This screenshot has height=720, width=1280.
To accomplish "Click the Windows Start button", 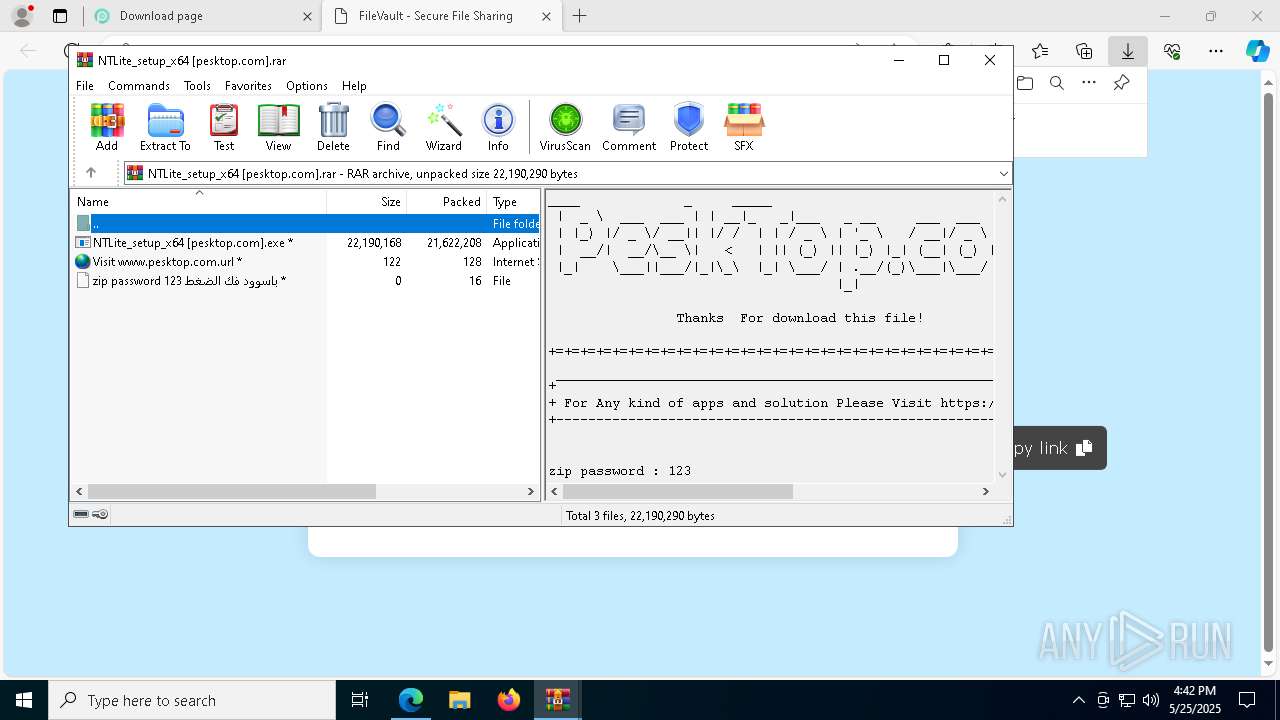I will [x=24, y=700].
